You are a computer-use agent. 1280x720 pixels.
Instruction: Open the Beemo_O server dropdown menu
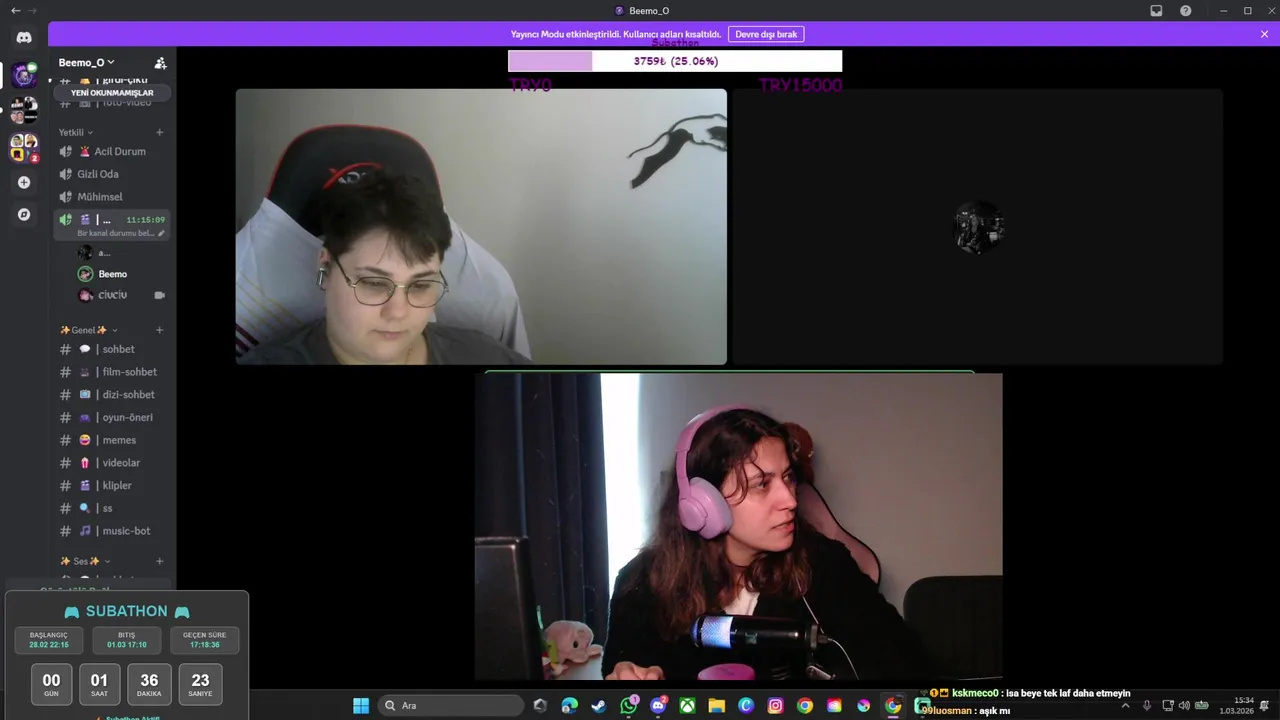point(87,62)
